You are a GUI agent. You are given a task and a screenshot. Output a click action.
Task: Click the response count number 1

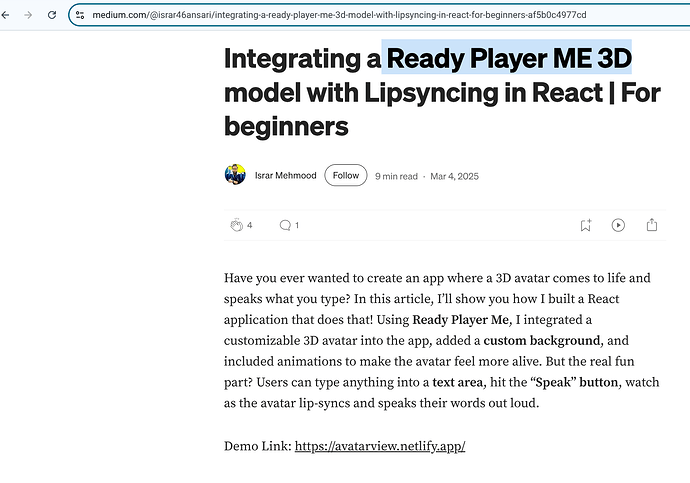[297, 225]
